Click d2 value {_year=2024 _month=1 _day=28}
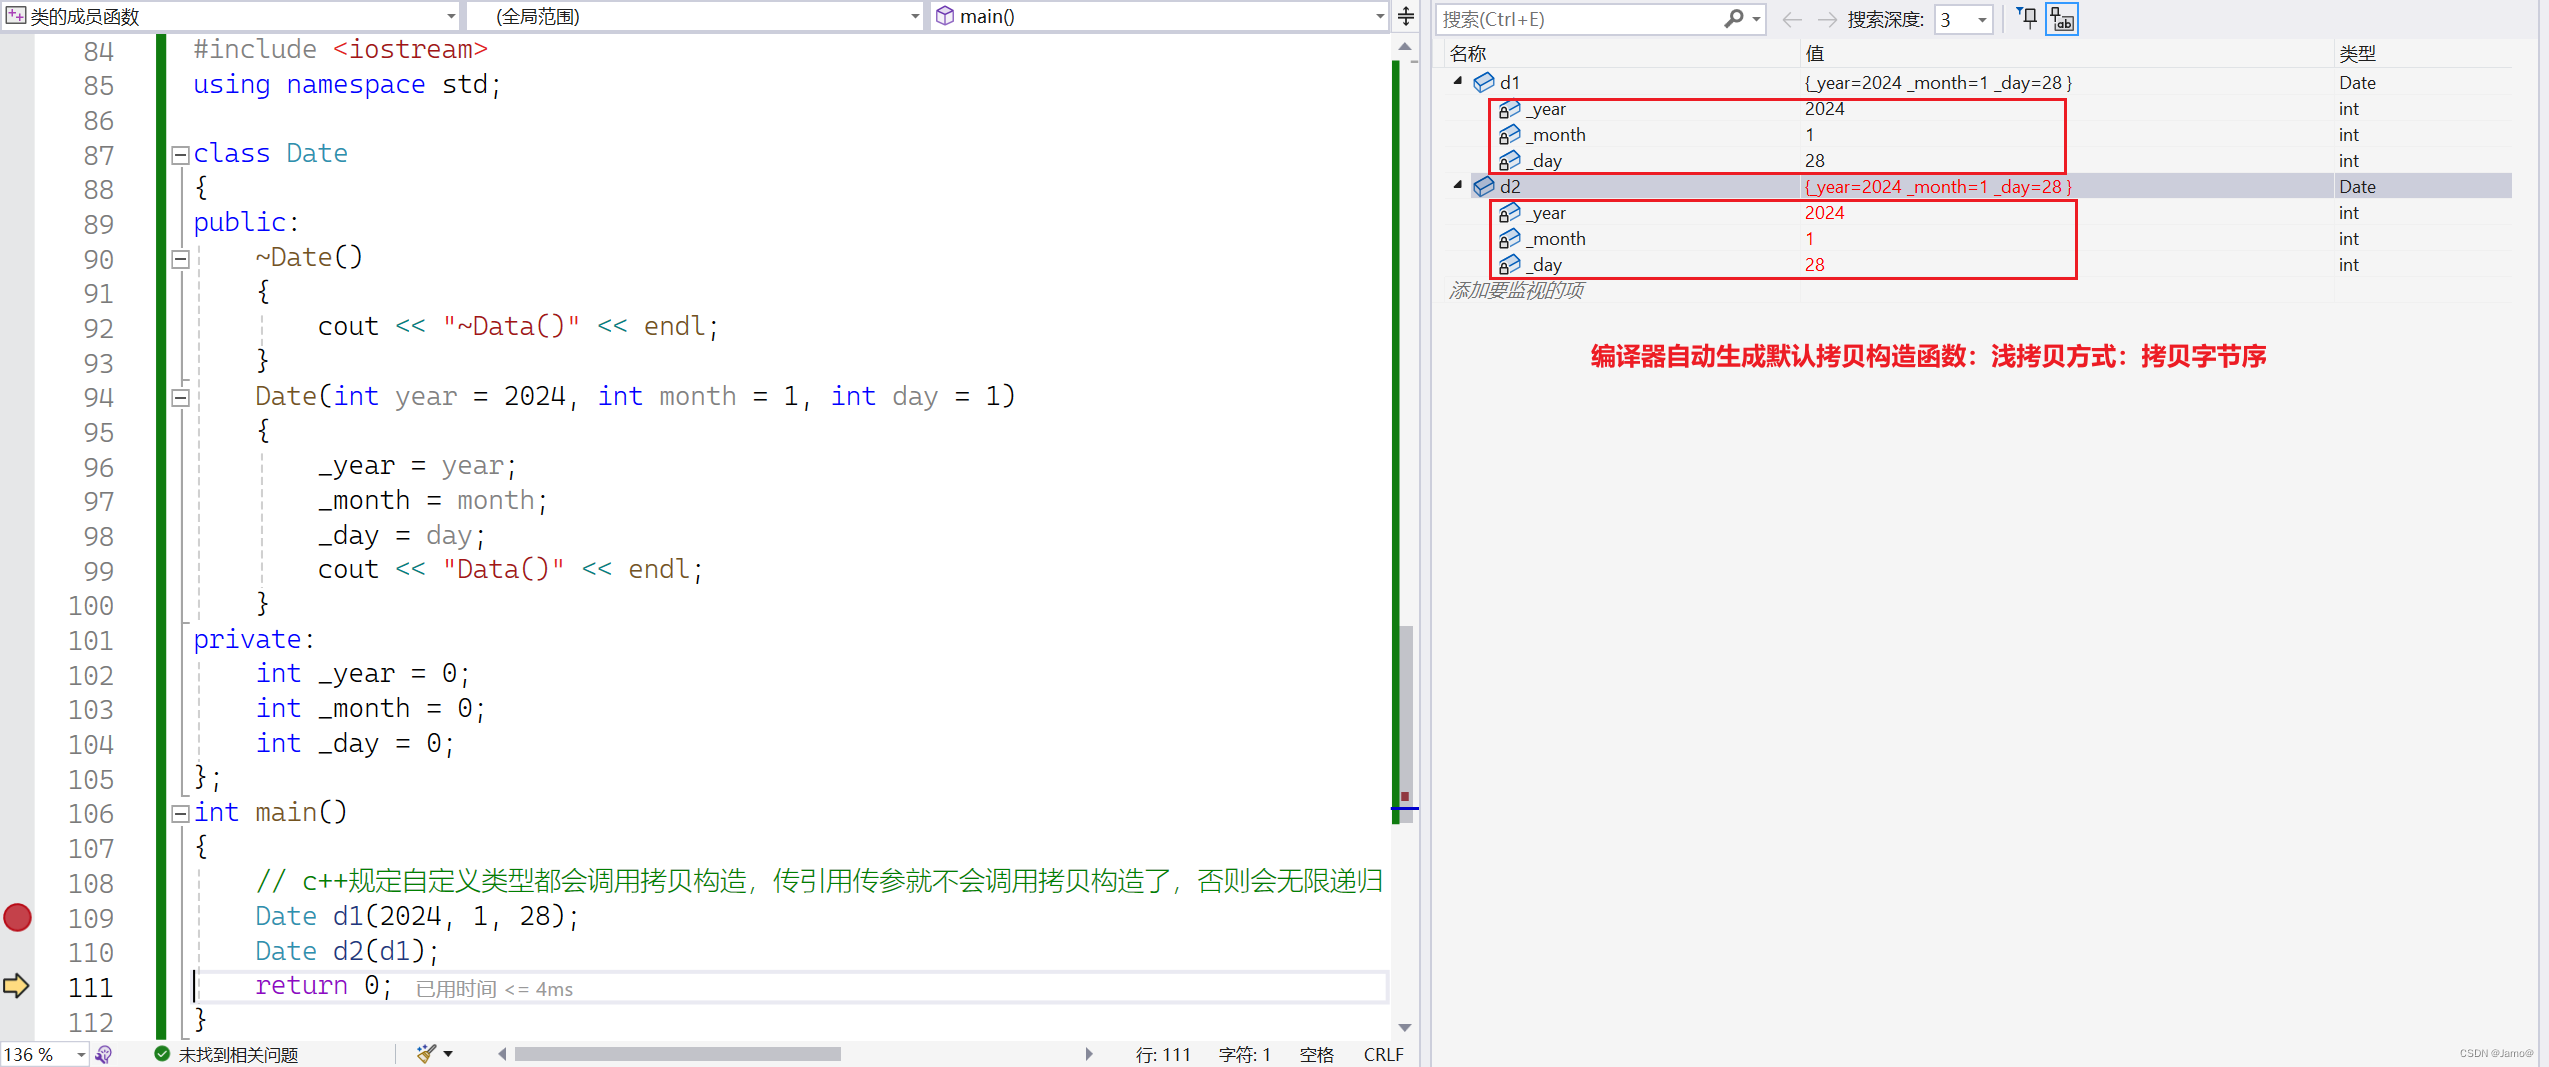This screenshot has height=1067, width=2549. 1937,186
